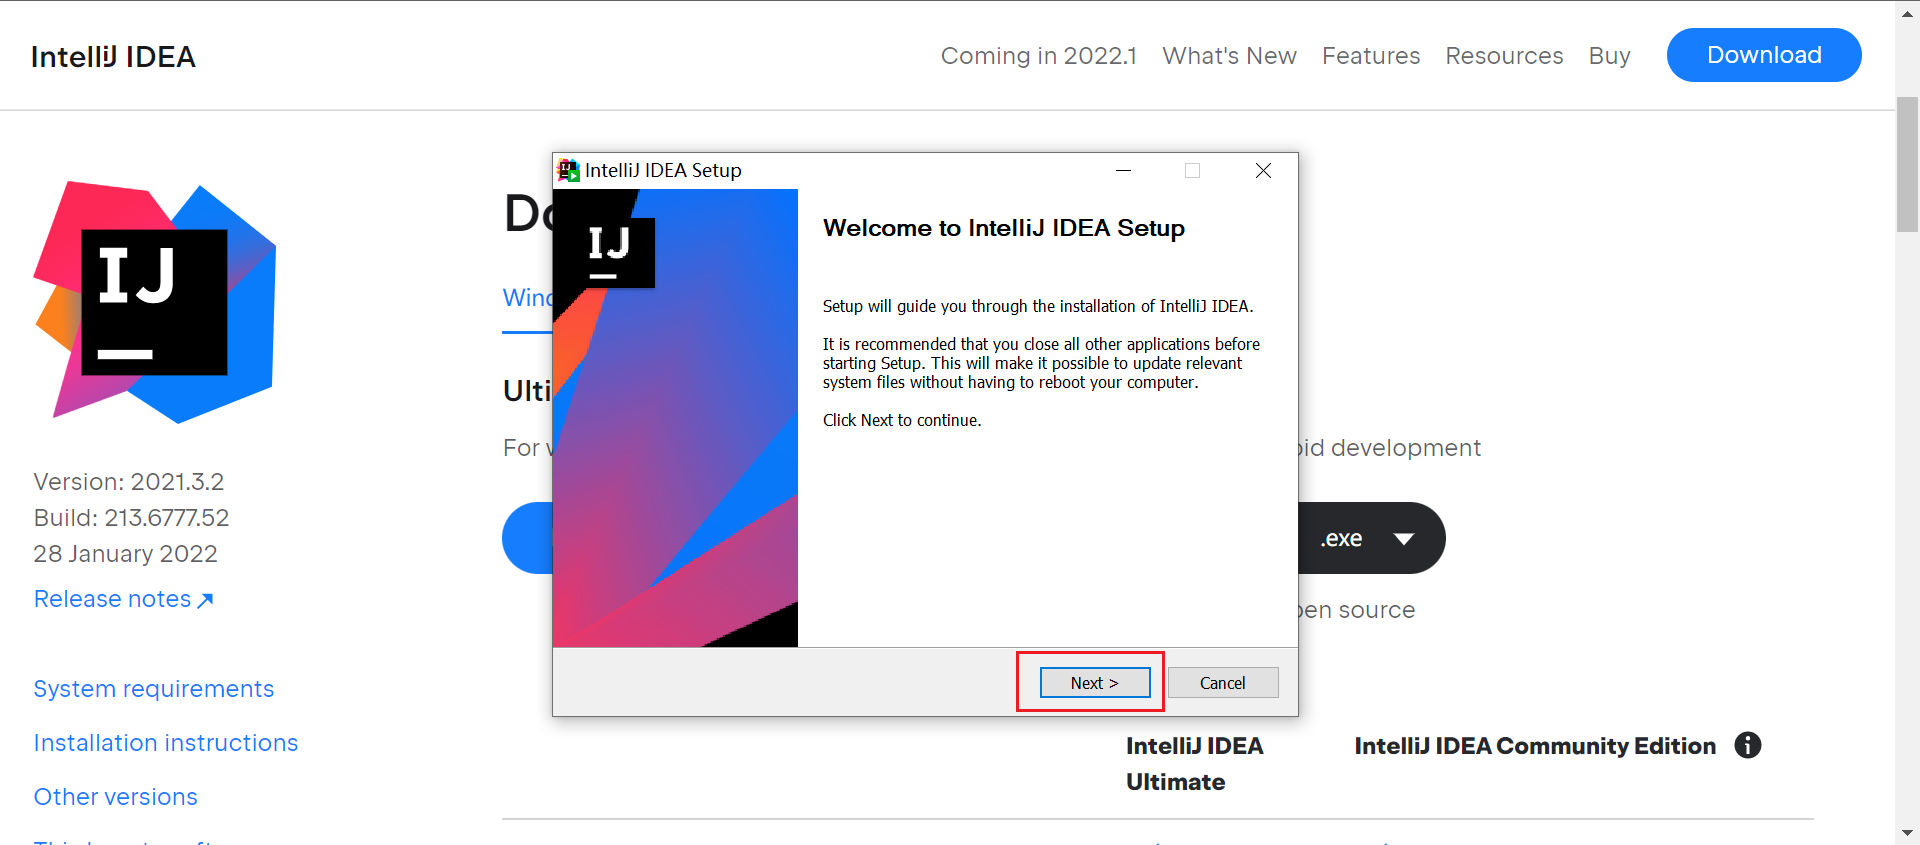Minimize the Setup dialog window
This screenshot has width=1920, height=845.
click(1123, 171)
